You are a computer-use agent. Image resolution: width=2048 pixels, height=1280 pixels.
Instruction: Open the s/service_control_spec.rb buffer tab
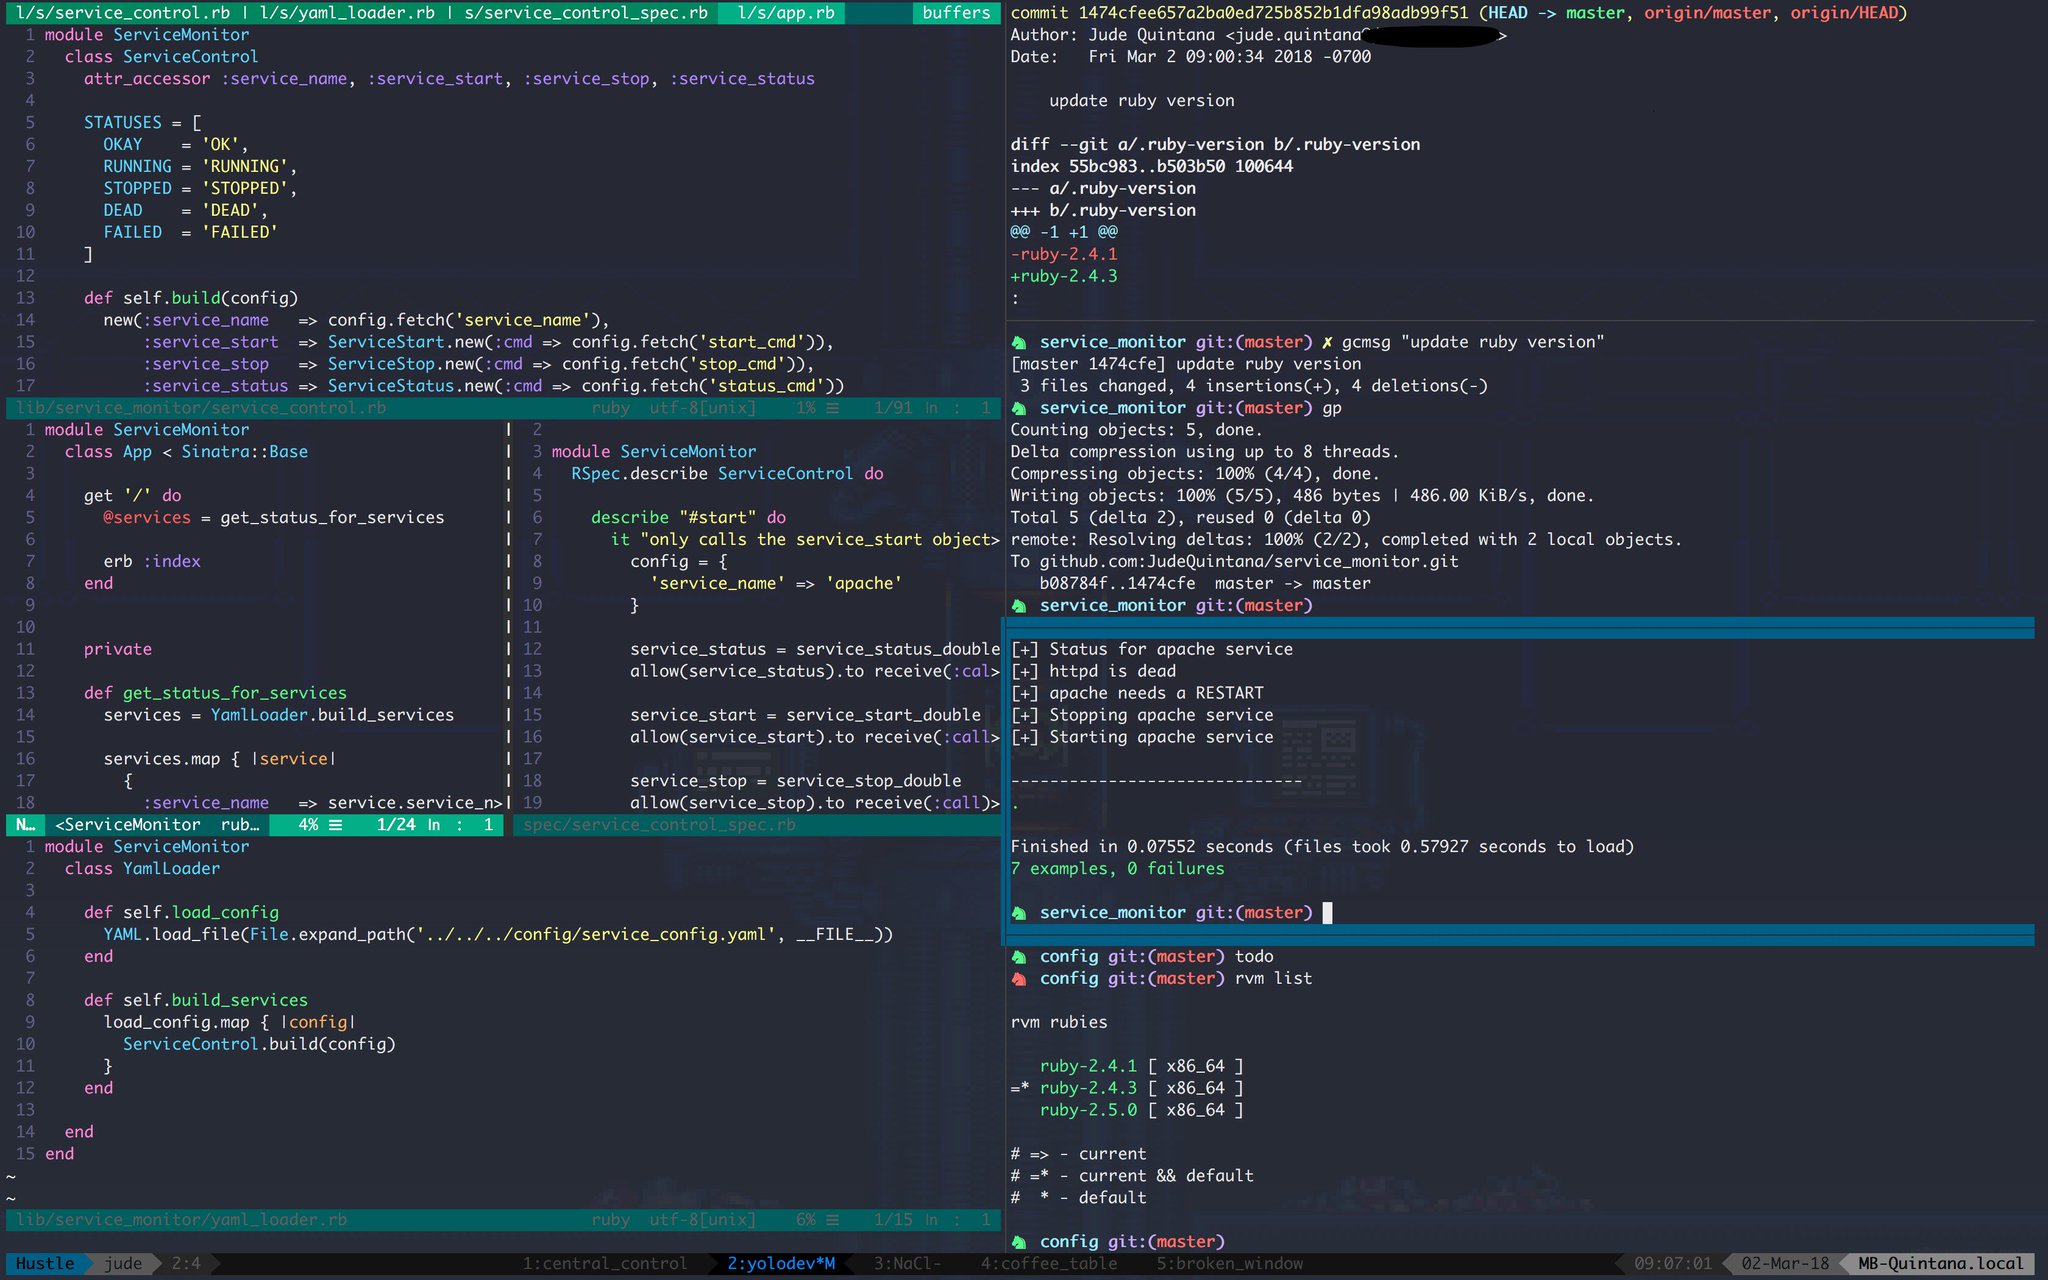tap(586, 13)
